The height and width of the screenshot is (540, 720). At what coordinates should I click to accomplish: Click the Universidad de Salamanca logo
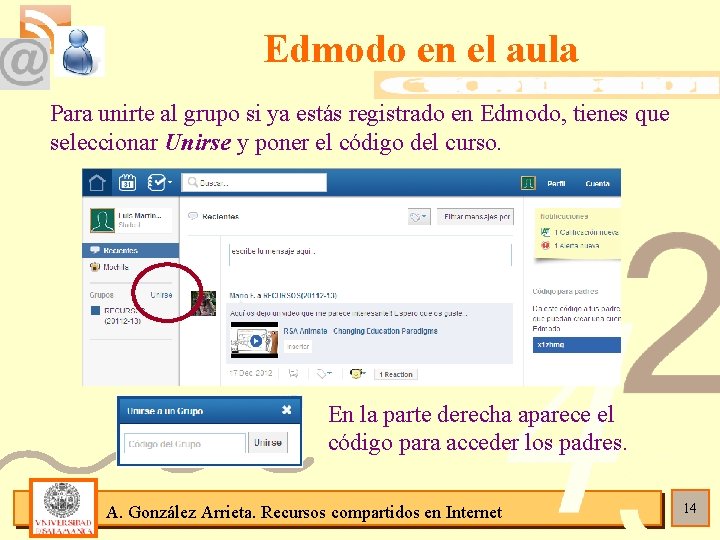[x=63, y=508]
